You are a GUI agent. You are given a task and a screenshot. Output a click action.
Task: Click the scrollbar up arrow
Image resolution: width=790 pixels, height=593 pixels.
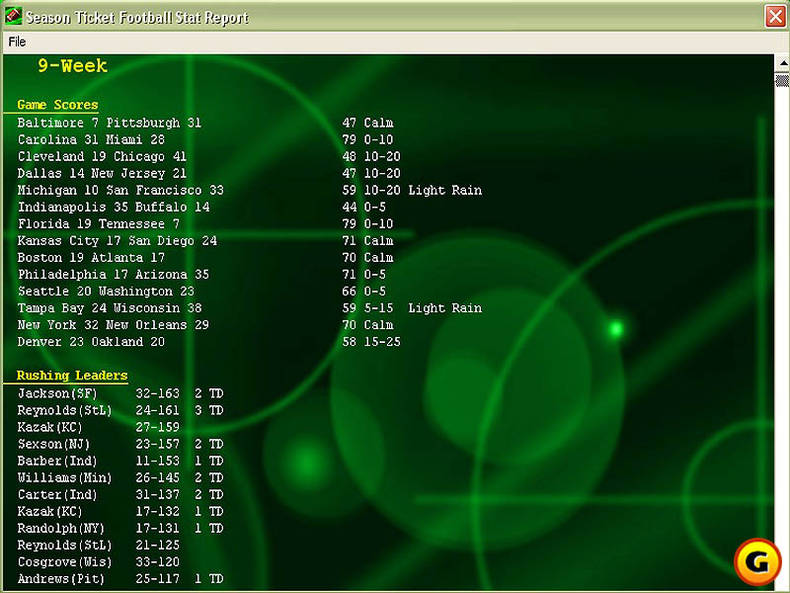[x=782, y=63]
